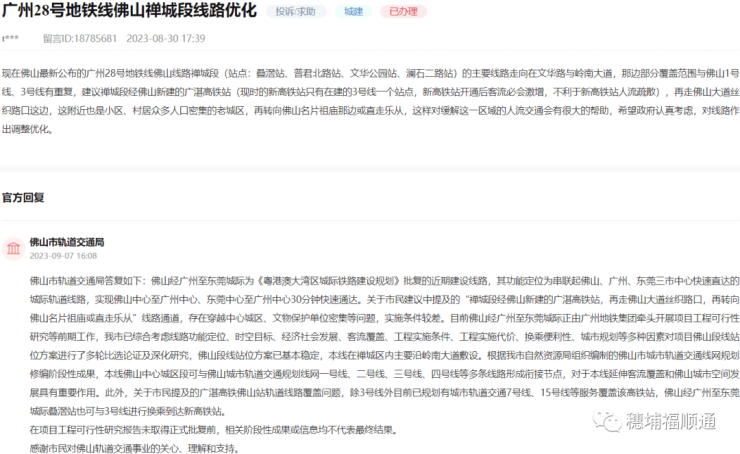
Task: Open the 佛山市轨道交通局 agency name
Action: 67,242
